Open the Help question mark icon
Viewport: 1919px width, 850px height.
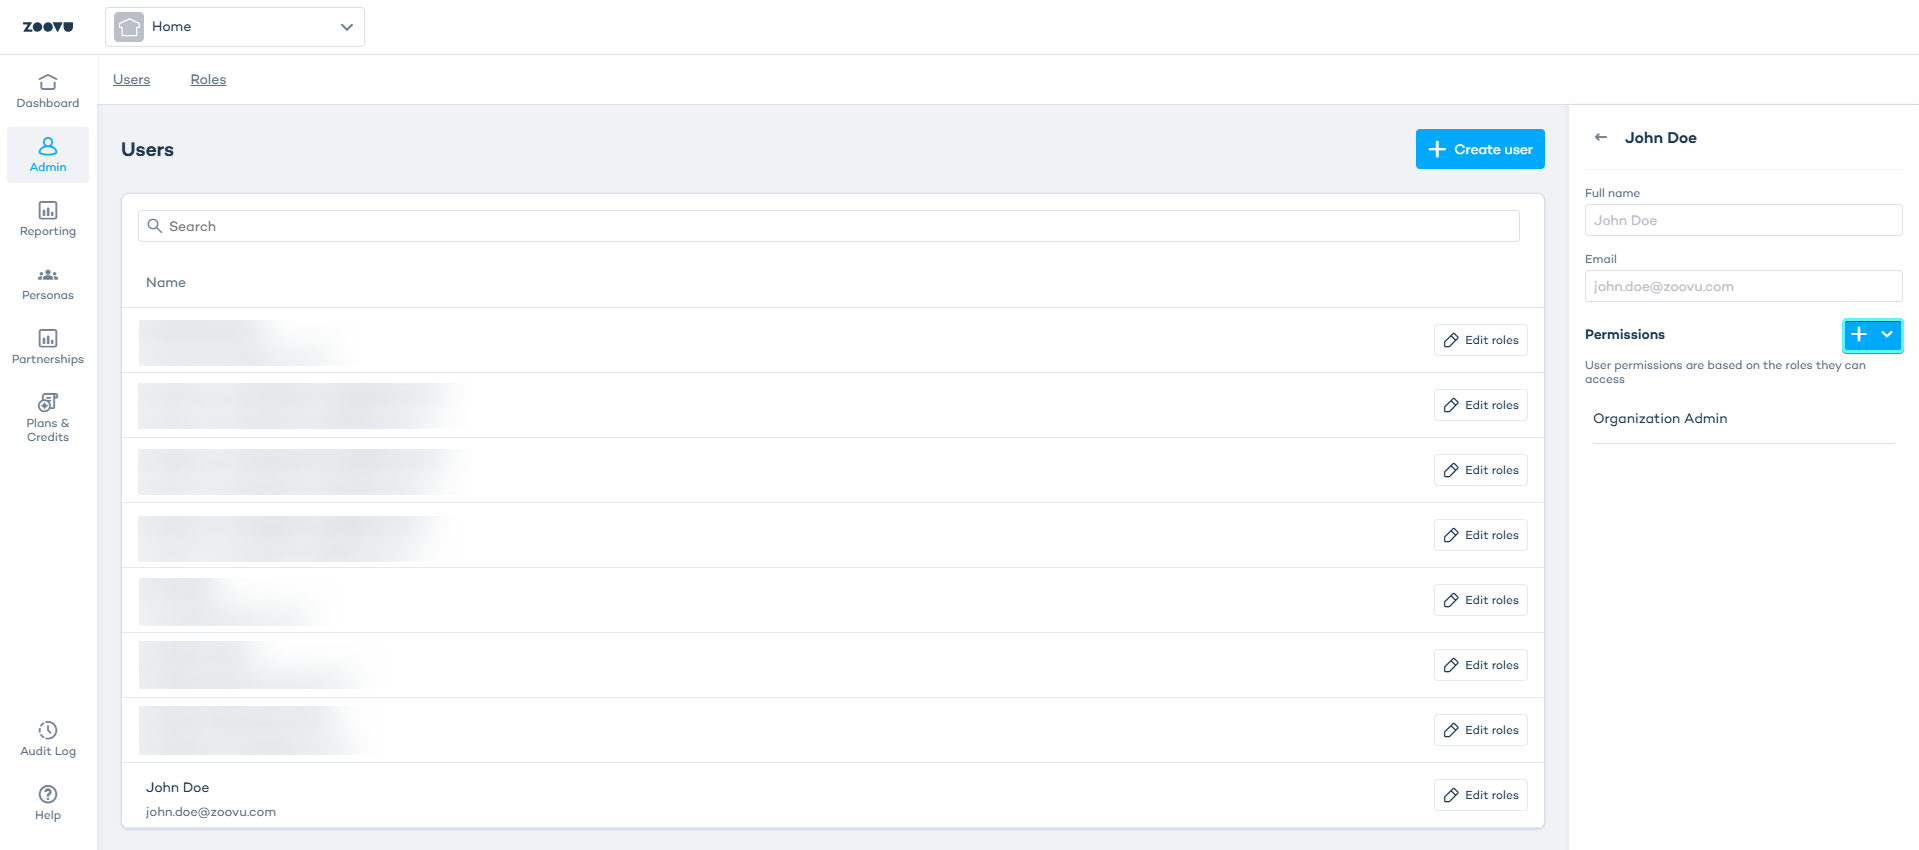pos(48,794)
